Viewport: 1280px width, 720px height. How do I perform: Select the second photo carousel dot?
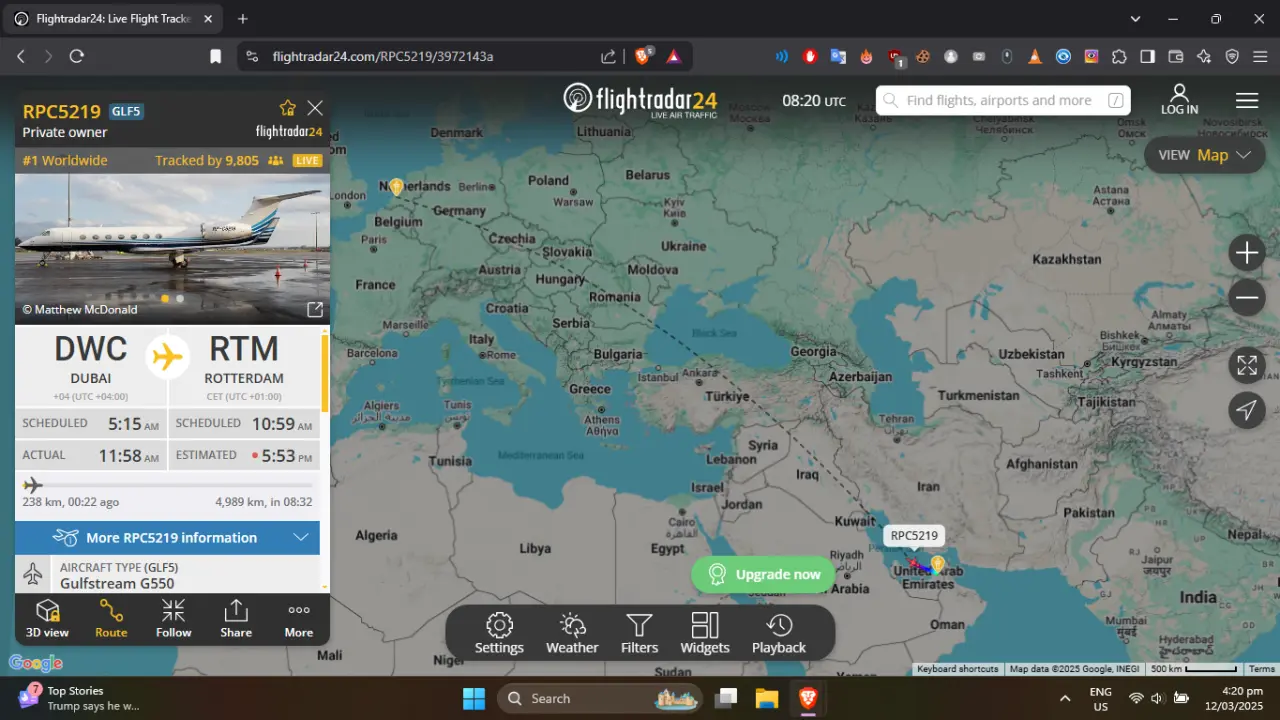point(180,298)
